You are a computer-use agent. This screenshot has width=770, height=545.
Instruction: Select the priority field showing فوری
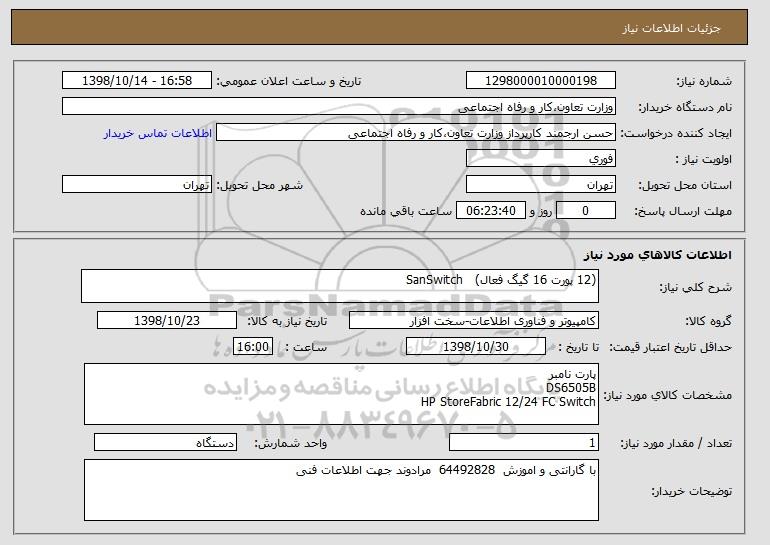click(541, 159)
